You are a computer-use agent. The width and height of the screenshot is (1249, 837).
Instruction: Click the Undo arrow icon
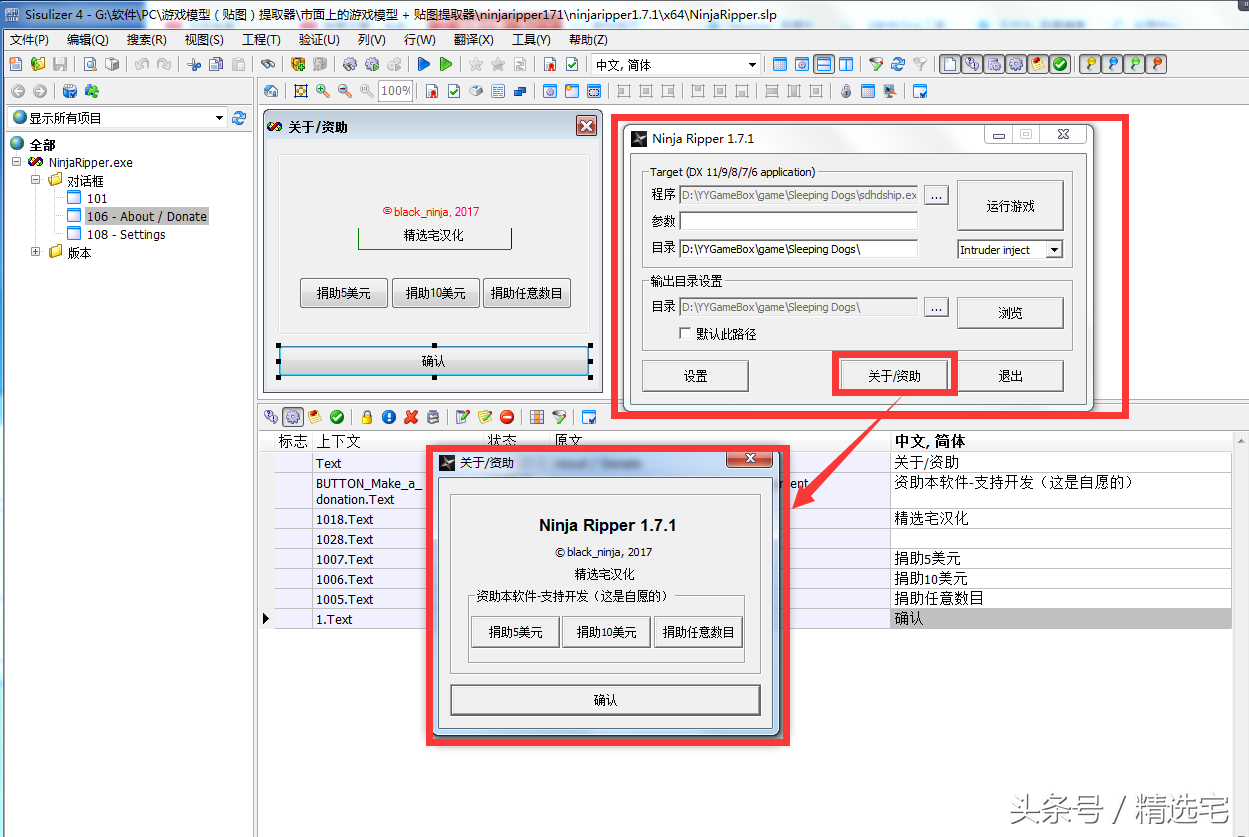(142, 64)
